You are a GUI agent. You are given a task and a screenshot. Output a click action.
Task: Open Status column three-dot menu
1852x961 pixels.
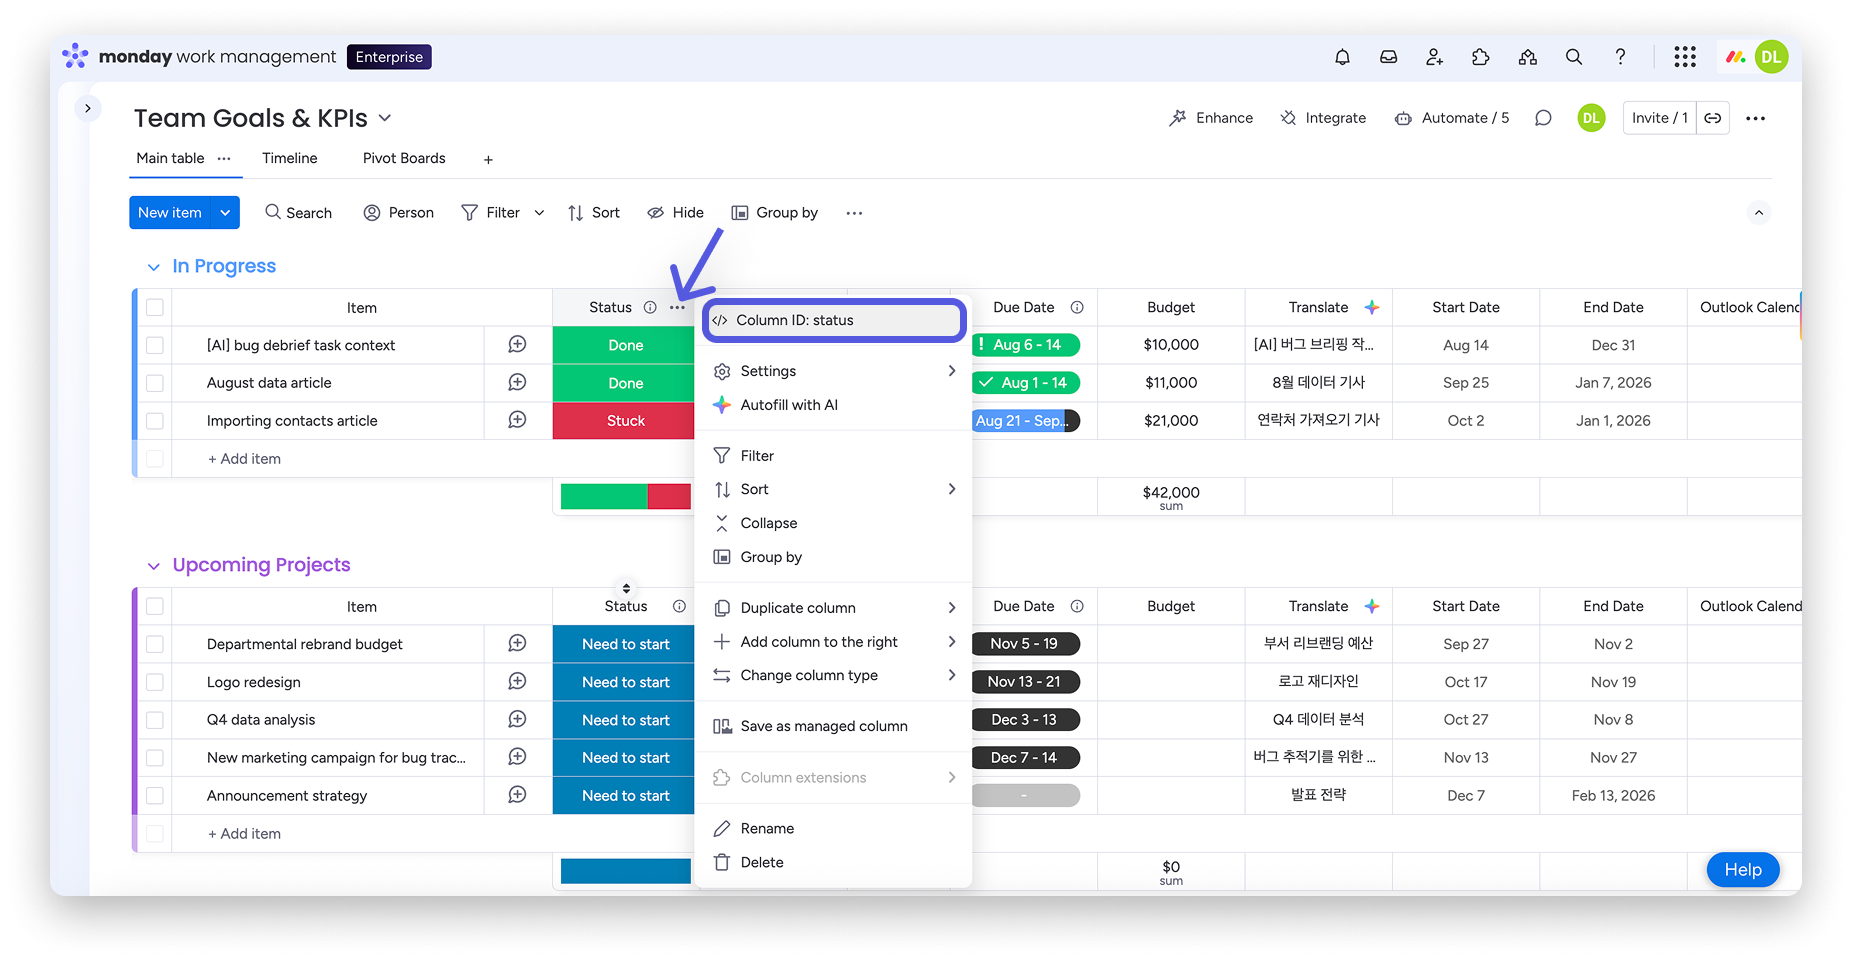pos(677,307)
